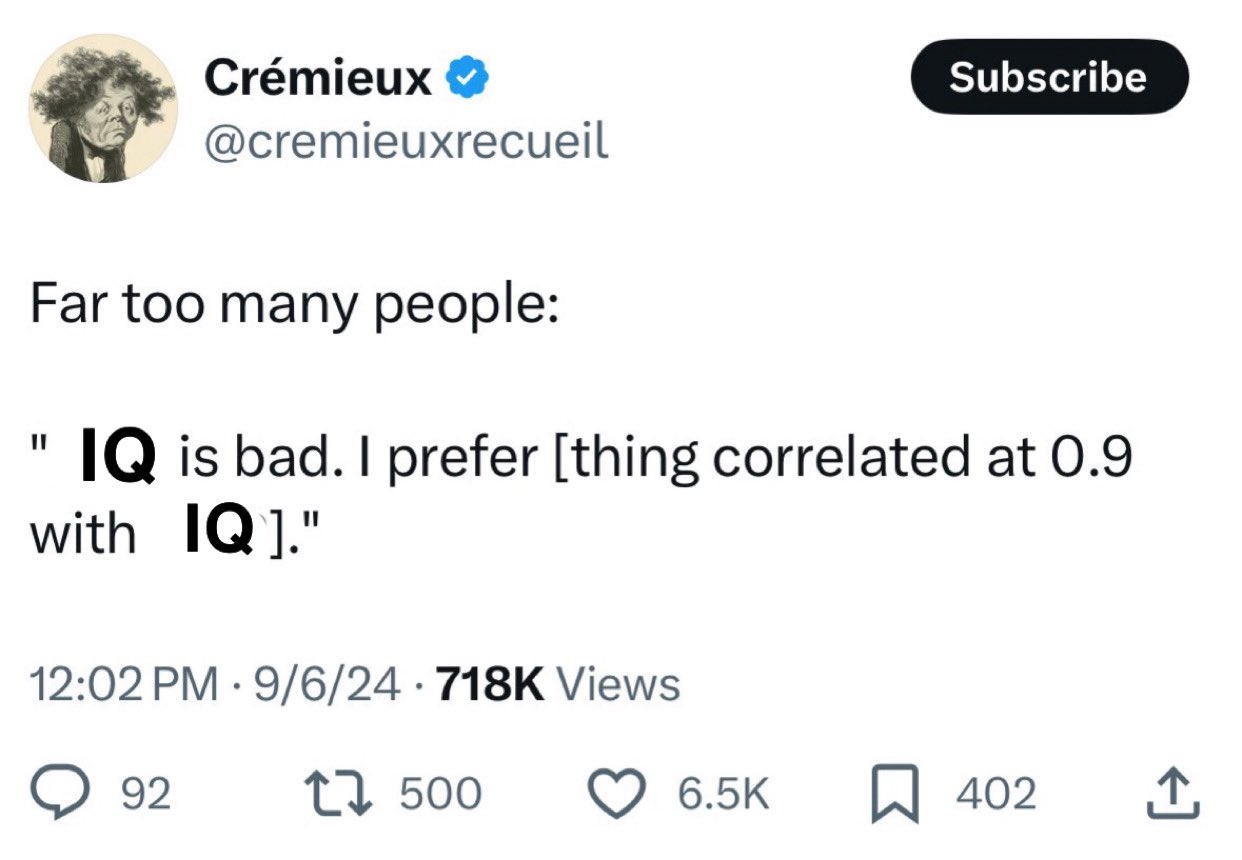This screenshot has height=860, width=1242.
Task: Open Crémieux's profile avatar picture
Action: click(x=103, y=108)
